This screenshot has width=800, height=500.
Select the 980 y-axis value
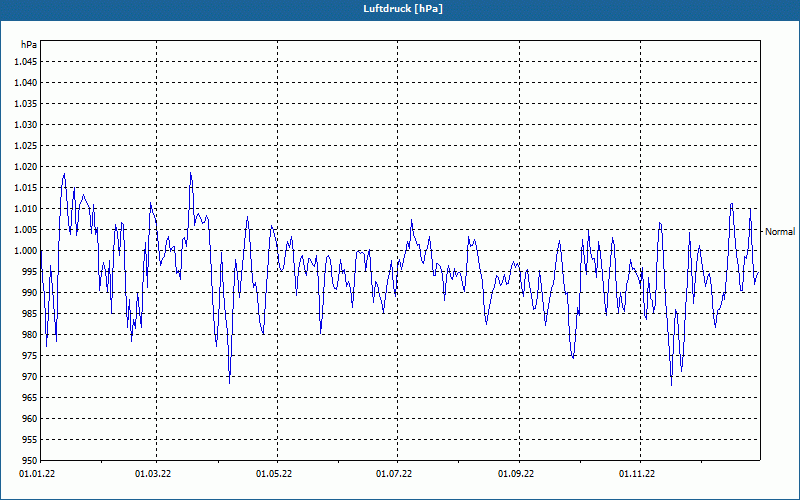point(30,335)
